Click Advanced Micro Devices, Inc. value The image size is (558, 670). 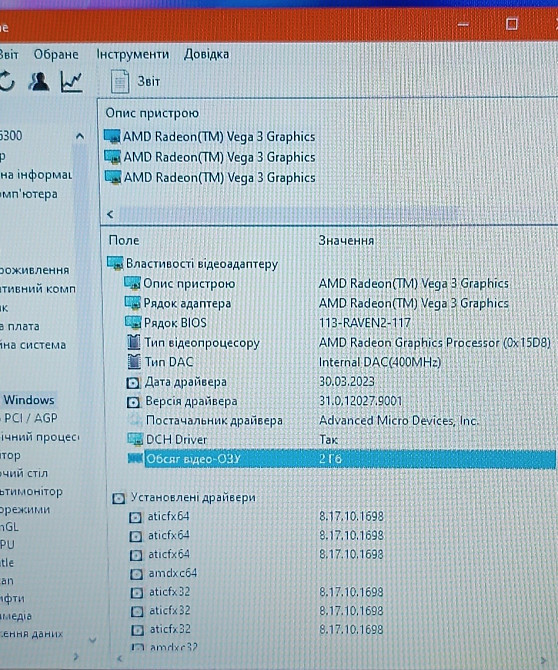(x=399, y=421)
